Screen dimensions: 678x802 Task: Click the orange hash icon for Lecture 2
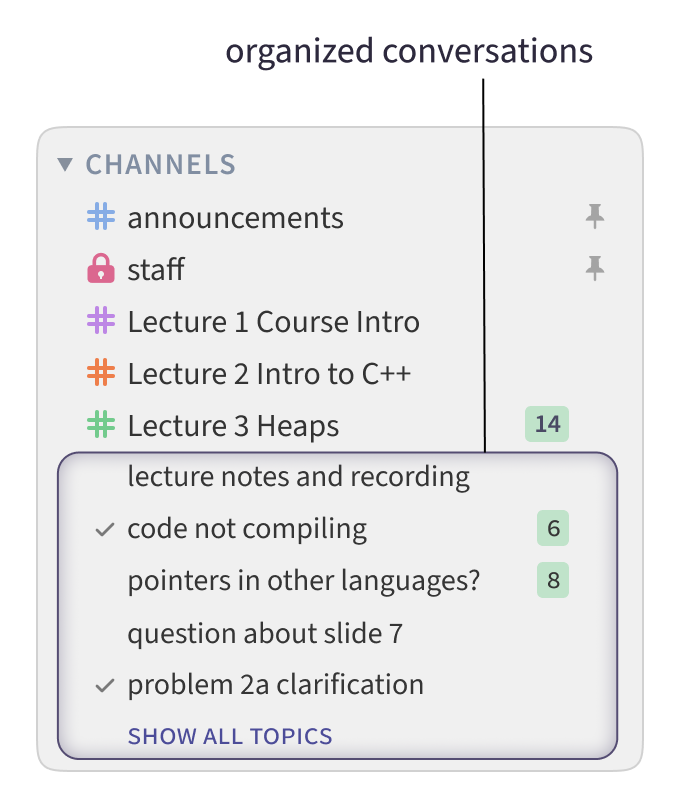pyautogui.click(x=101, y=373)
